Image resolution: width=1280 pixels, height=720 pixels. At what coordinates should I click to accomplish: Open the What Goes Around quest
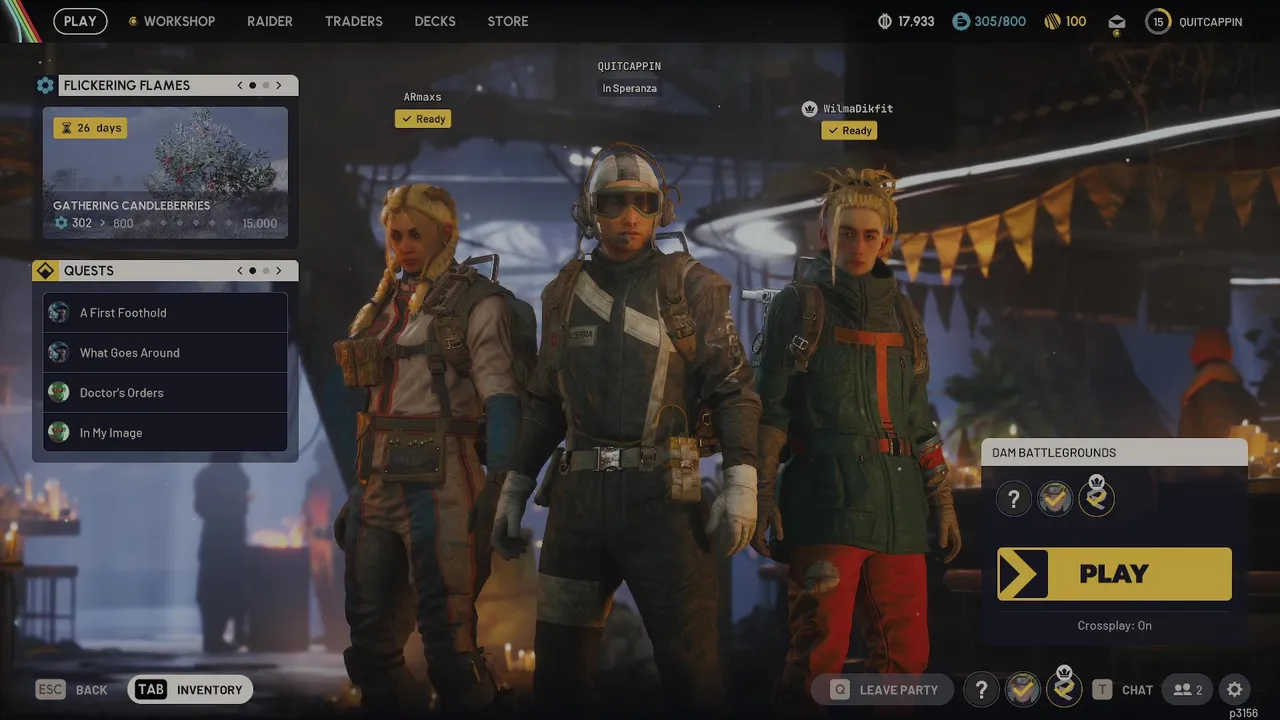(165, 353)
